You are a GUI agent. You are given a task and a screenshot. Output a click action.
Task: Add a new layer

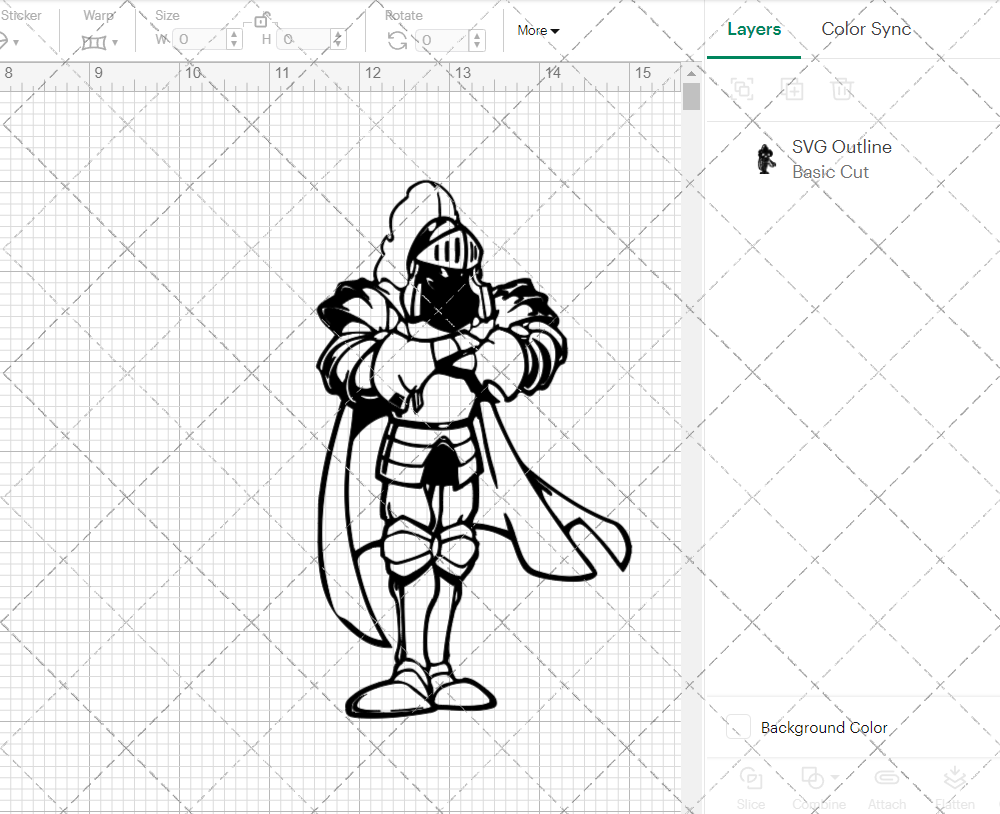pos(793,89)
